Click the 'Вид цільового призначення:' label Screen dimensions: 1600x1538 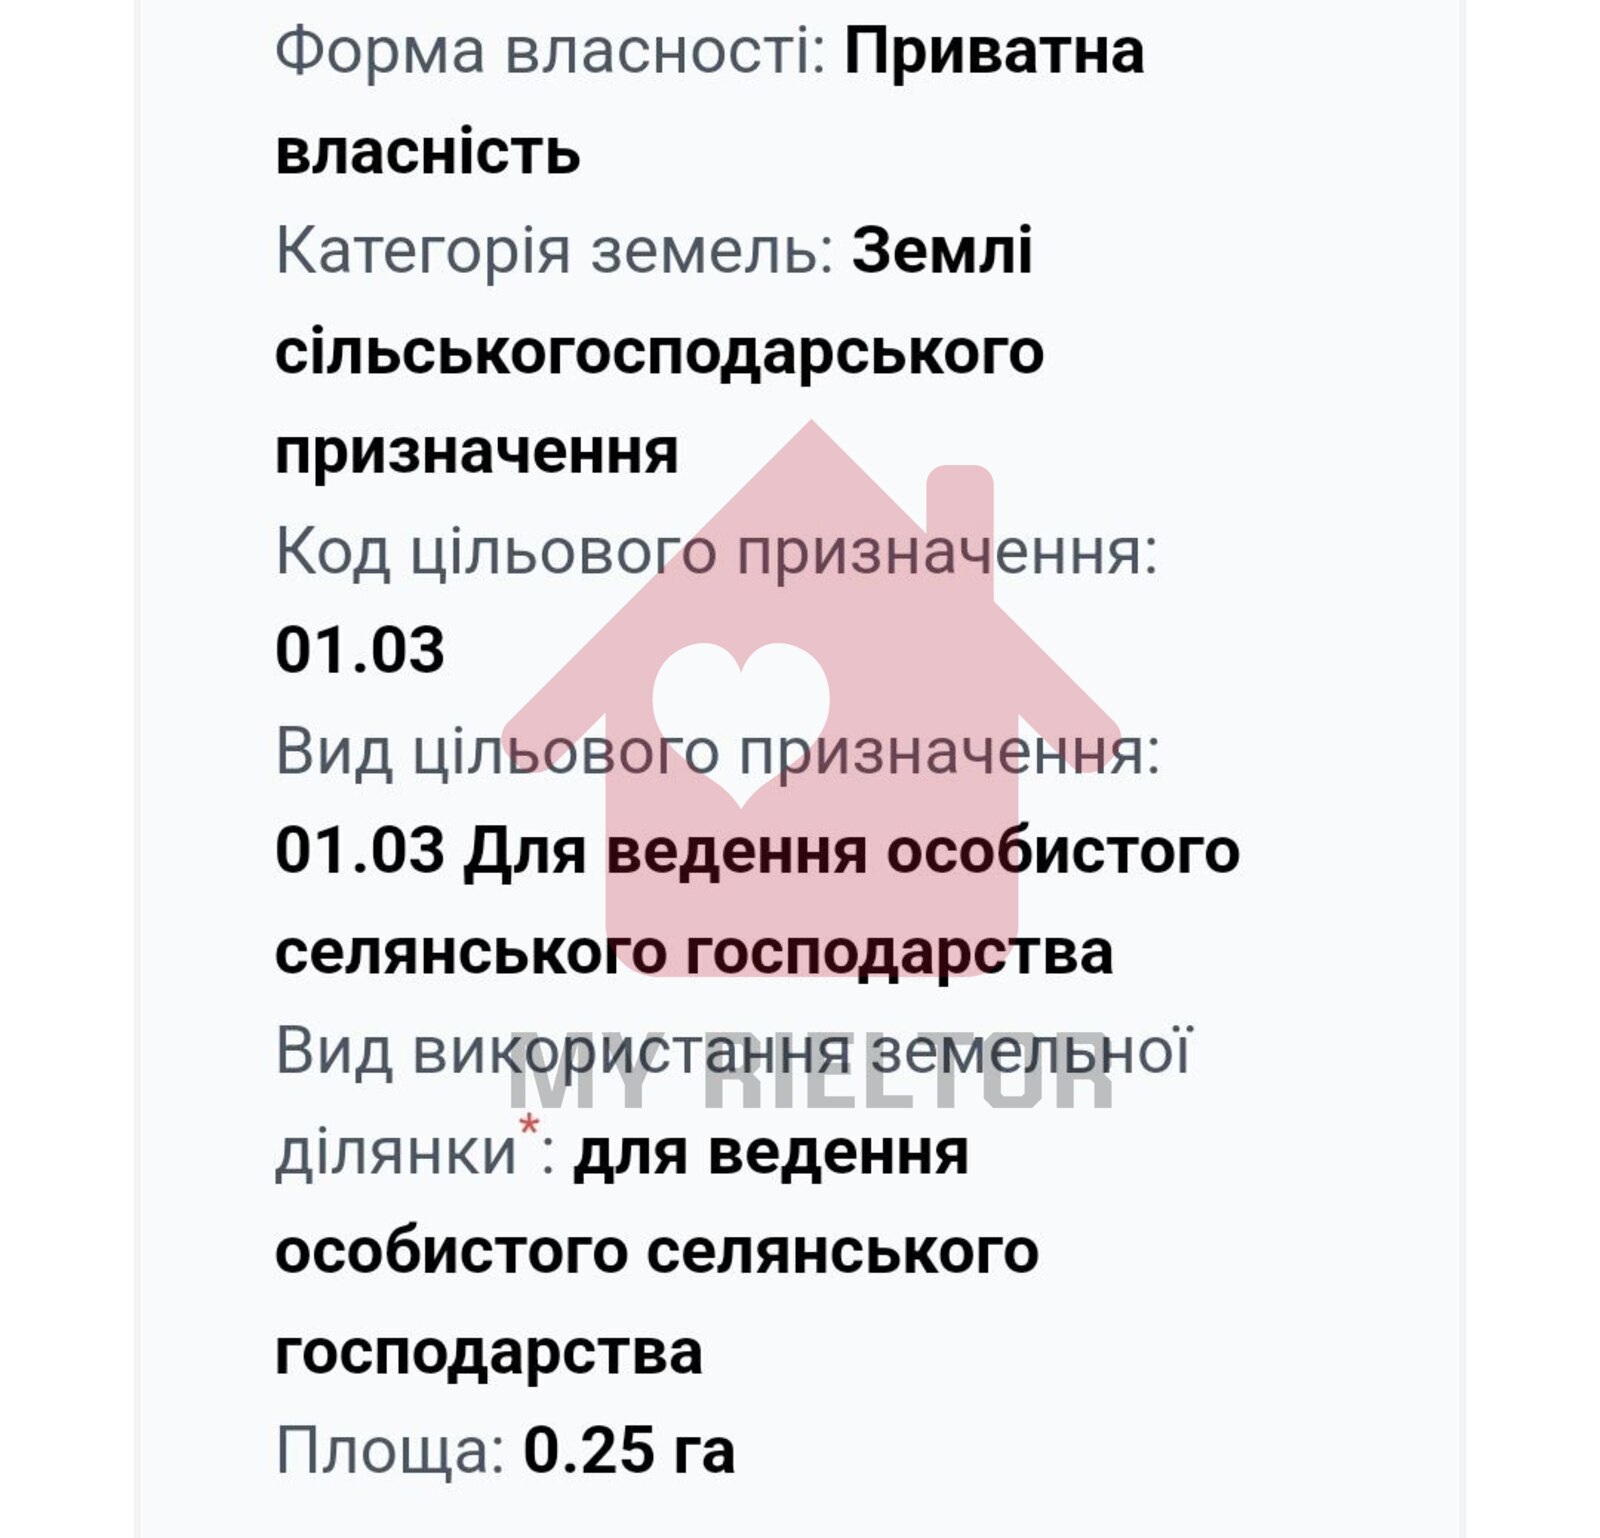(x=717, y=751)
